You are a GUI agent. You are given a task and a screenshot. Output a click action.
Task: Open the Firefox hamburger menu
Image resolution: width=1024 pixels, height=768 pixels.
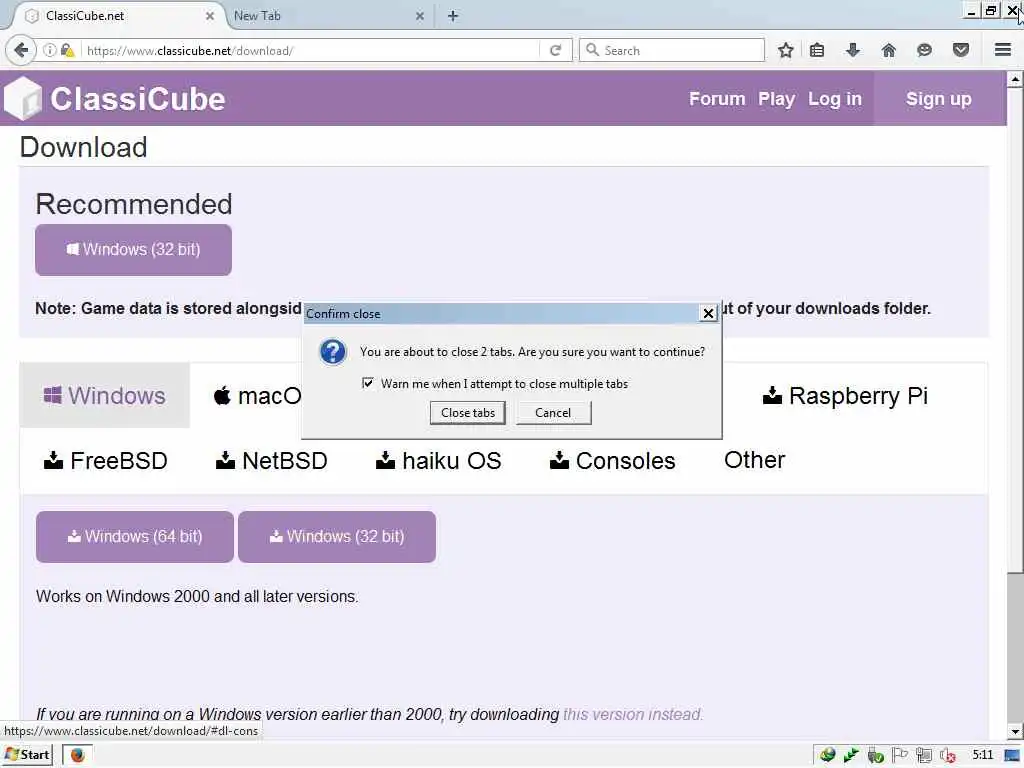pos(1003,50)
